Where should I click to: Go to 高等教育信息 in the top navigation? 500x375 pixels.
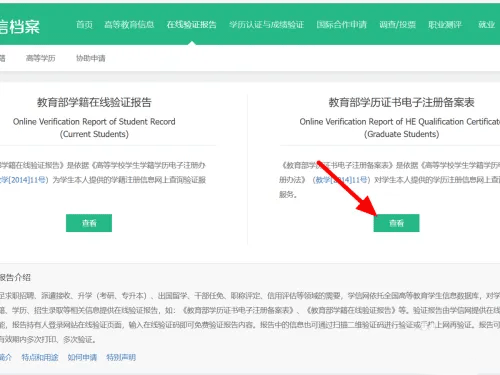(129, 25)
